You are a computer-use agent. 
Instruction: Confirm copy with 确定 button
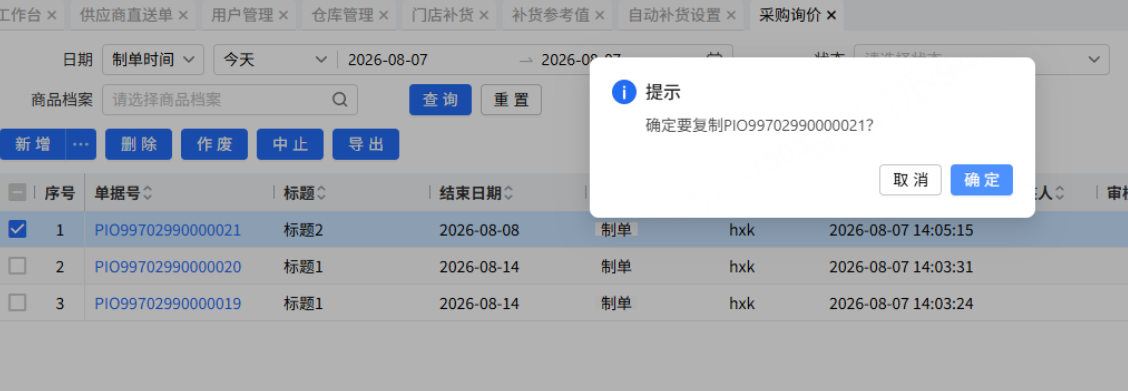981,180
